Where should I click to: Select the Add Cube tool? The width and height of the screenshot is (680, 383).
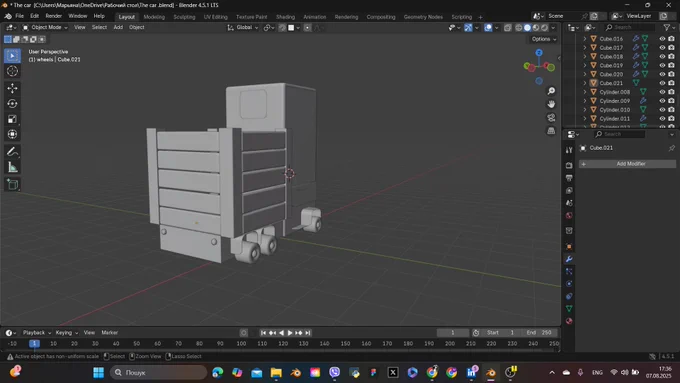coord(12,184)
